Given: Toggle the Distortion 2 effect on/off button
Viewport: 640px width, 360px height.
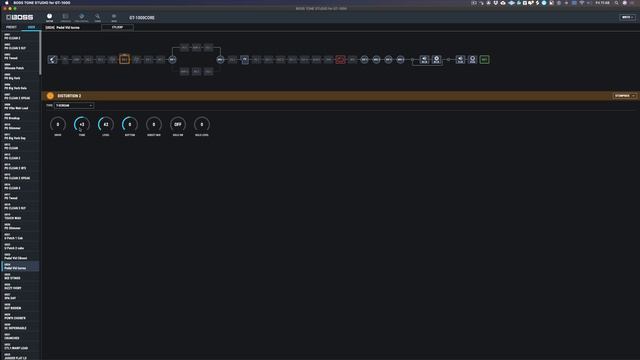Looking at the screenshot, I should (x=50, y=96).
